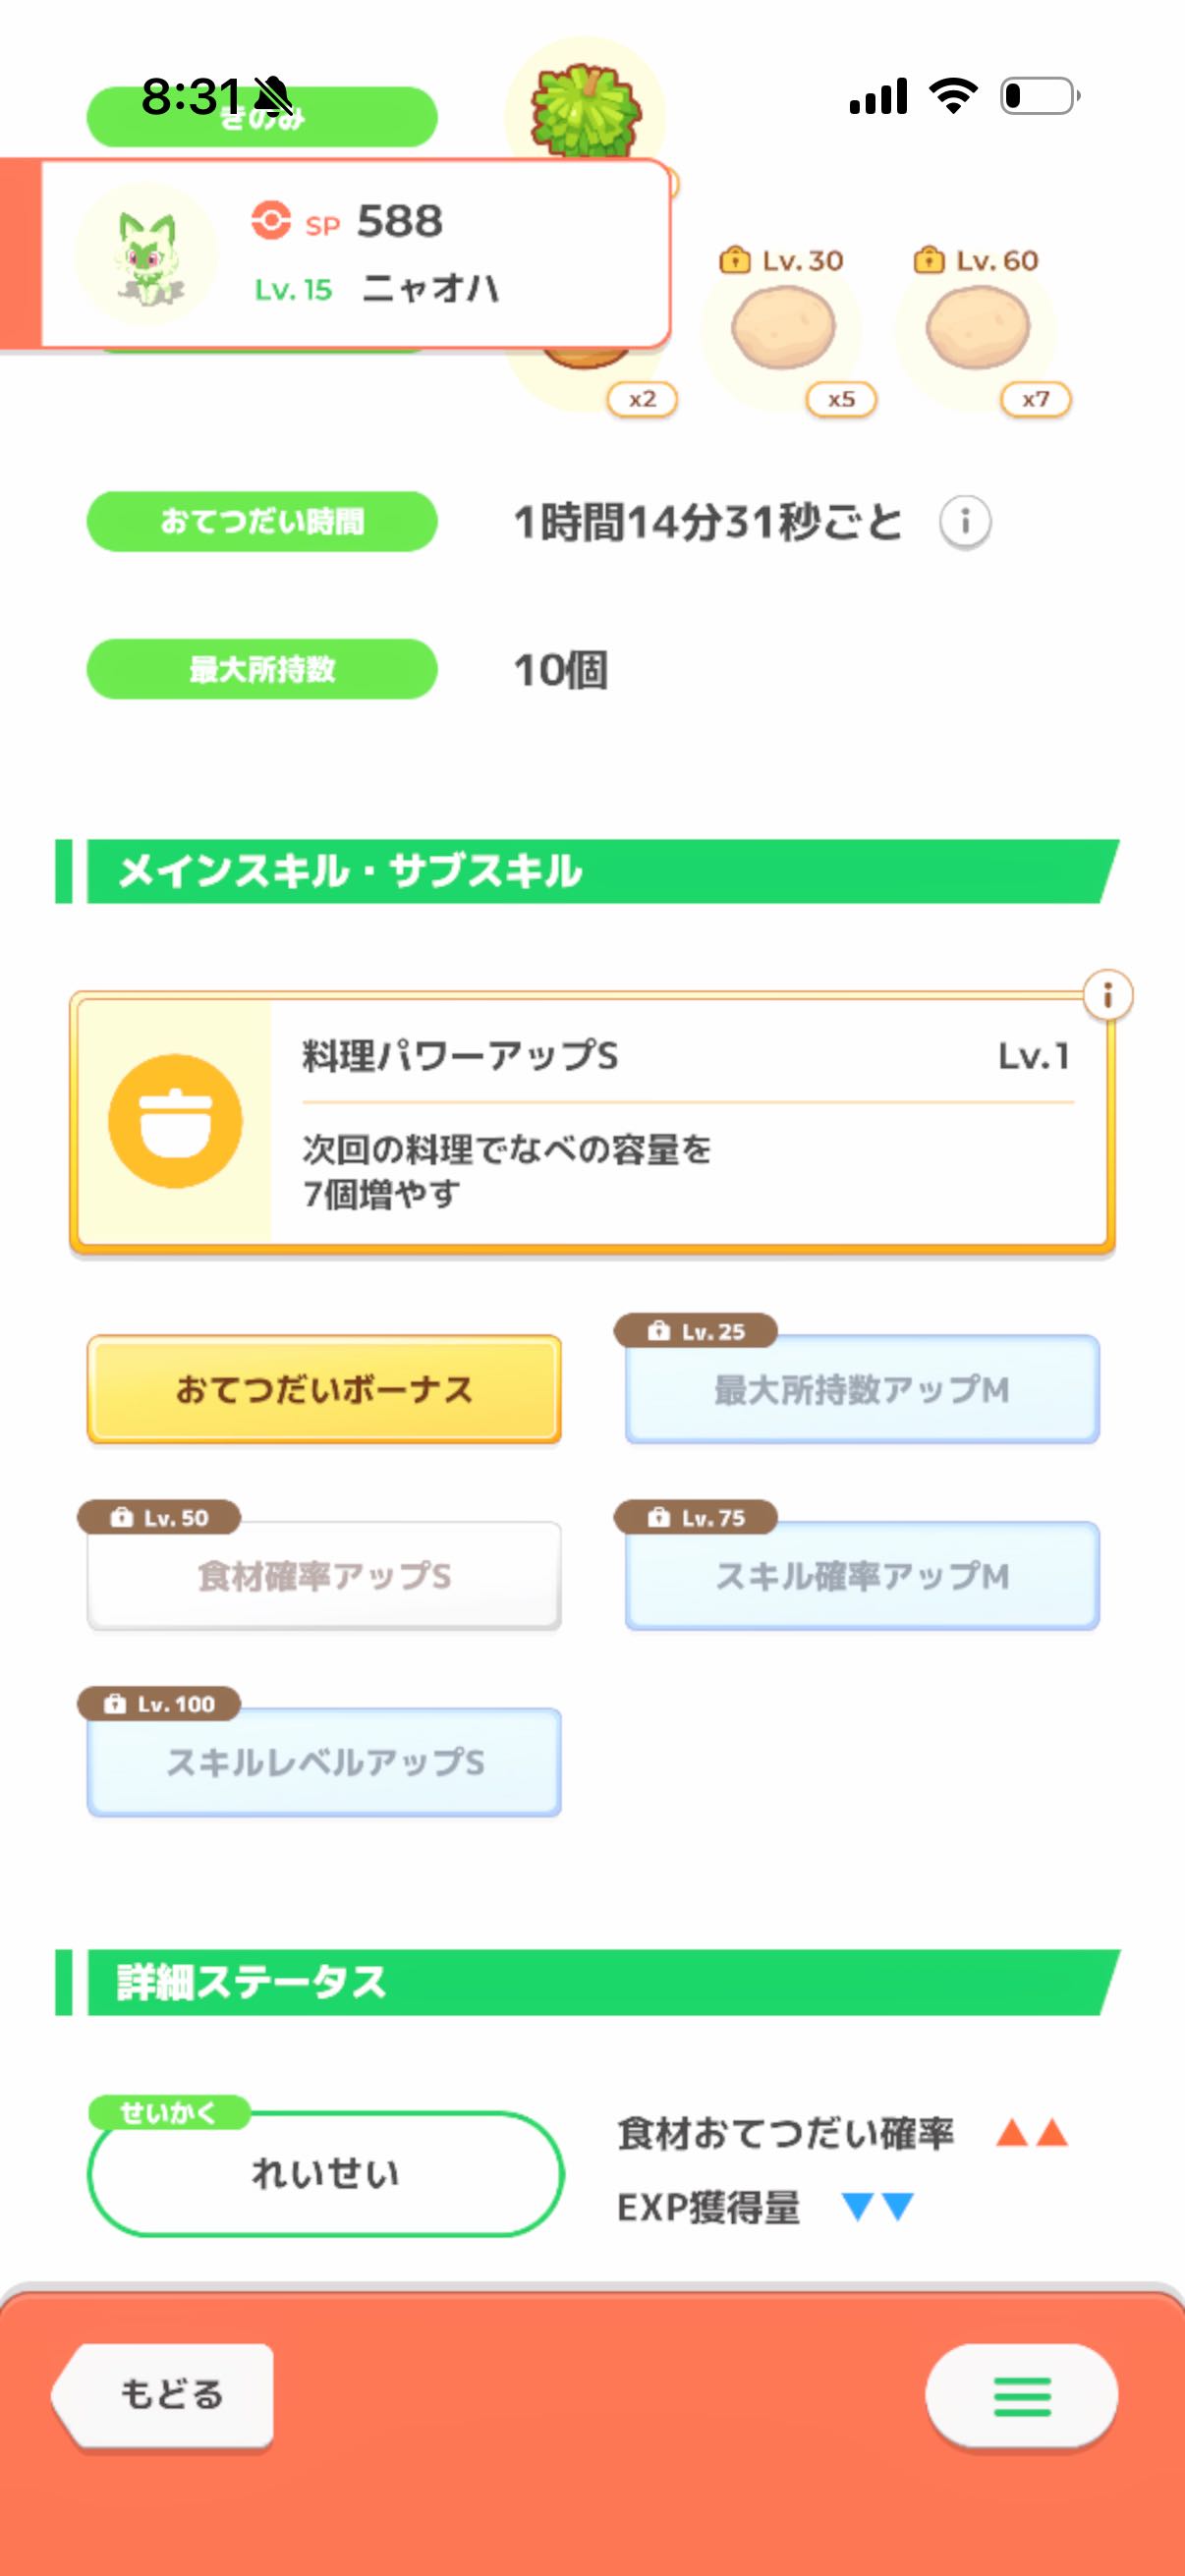This screenshot has width=1185, height=2576.
Task: Select locked 最大所持数アップM sub skill
Action: 862,1389
